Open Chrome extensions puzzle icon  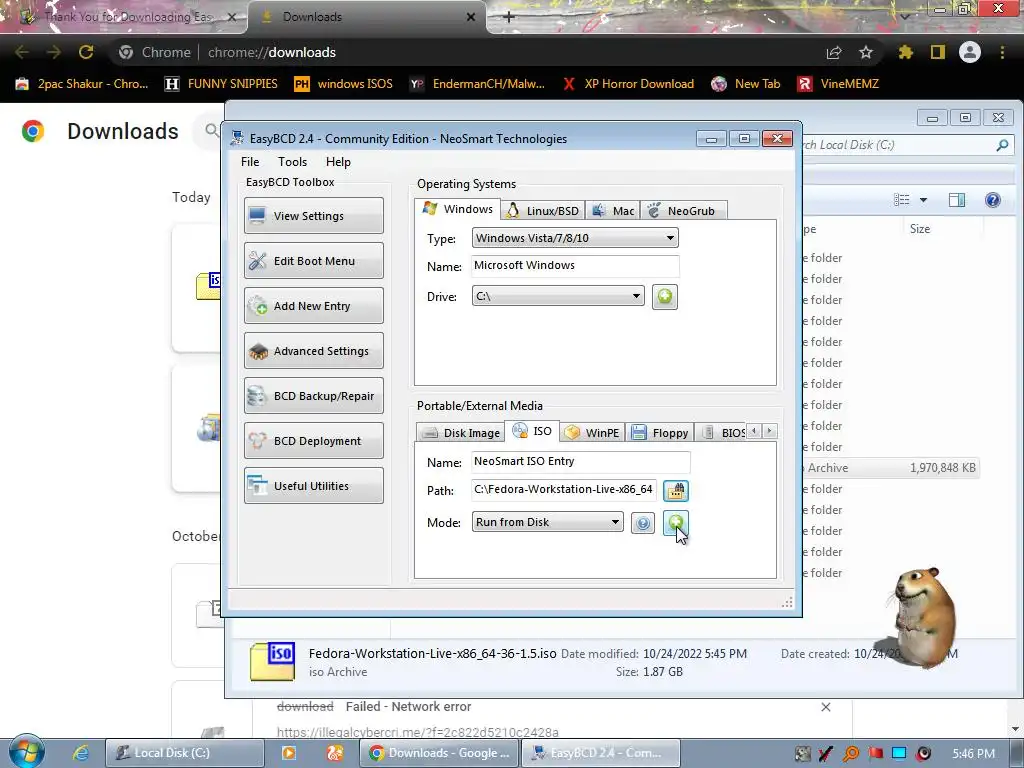pos(905,52)
